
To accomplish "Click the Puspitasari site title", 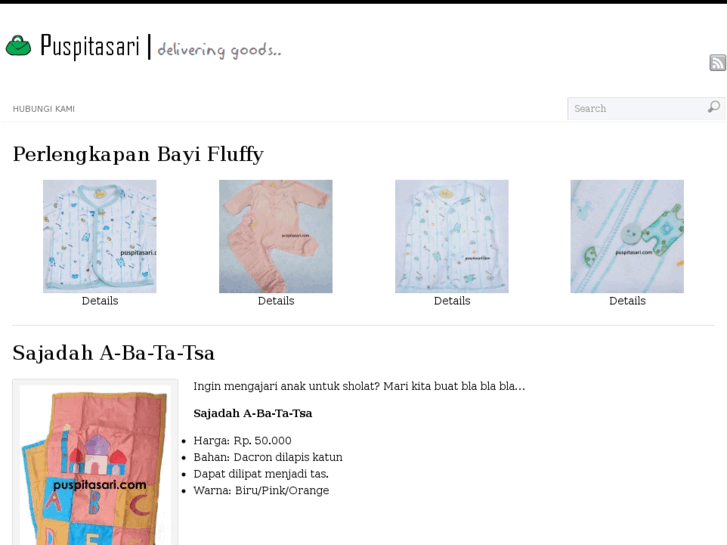I will (x=89, y=46).
